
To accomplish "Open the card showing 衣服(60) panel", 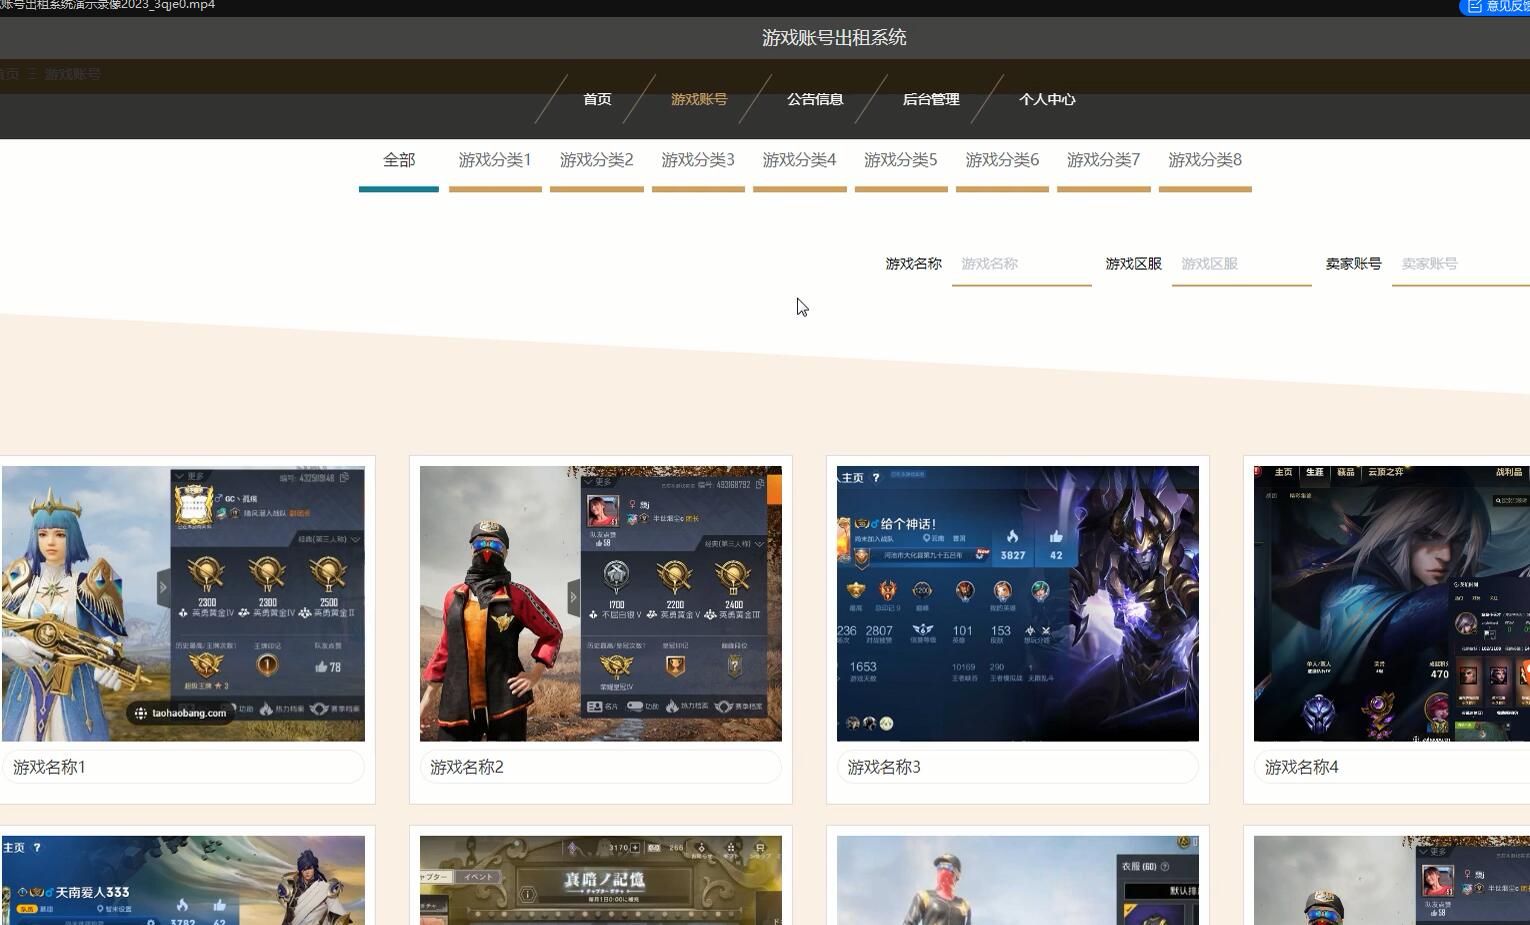I will [1018, 880].
